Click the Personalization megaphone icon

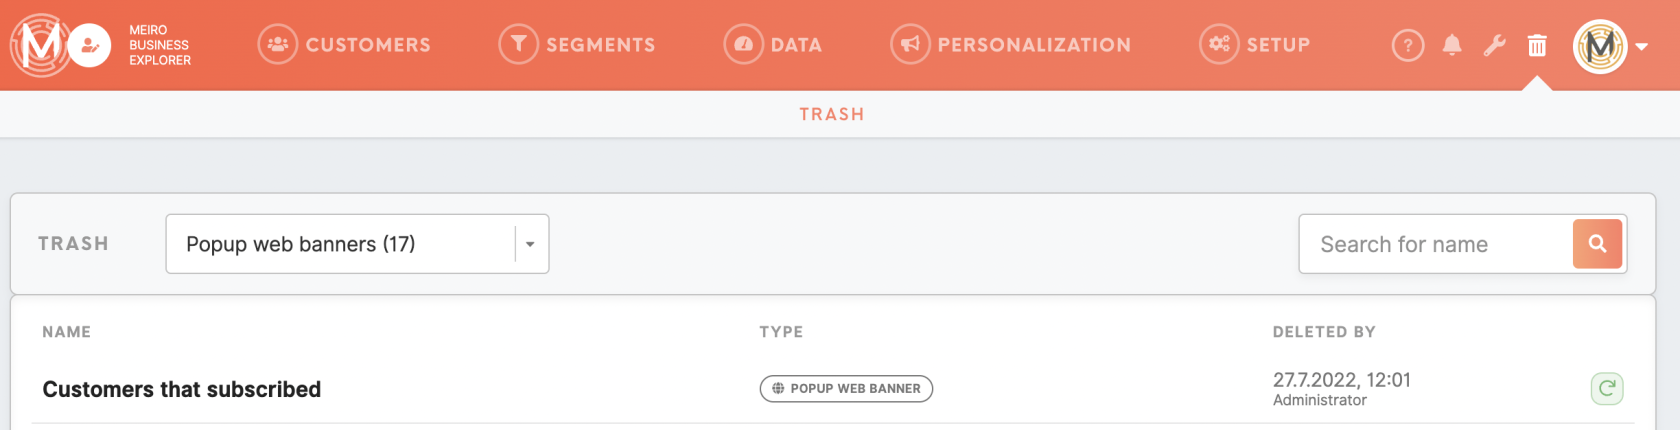[910, 45]
